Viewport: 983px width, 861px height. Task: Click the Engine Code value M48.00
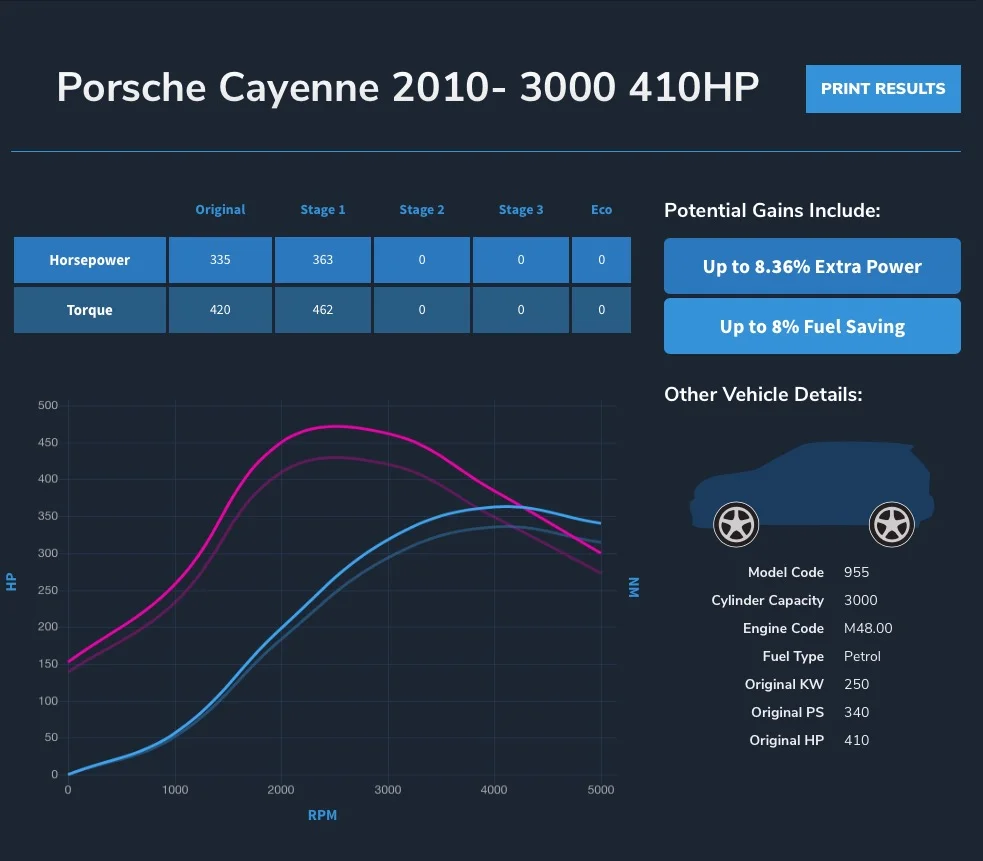(868, 628)
